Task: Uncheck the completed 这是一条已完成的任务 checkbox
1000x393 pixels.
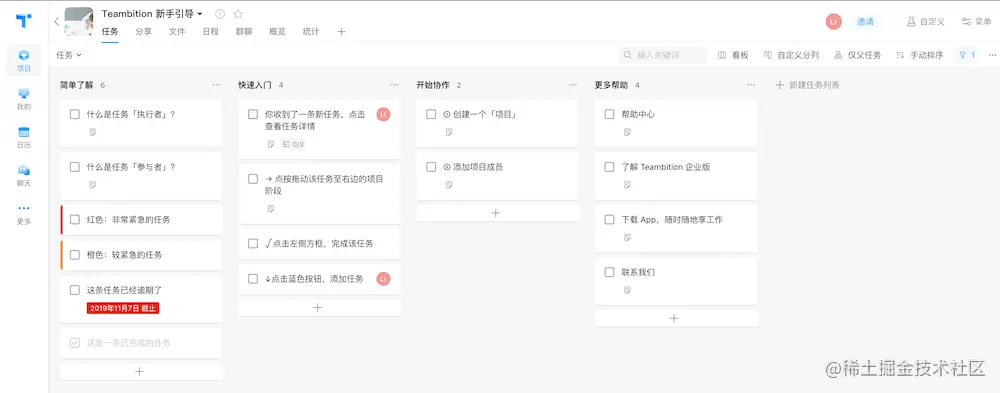Action: (75, 343)
